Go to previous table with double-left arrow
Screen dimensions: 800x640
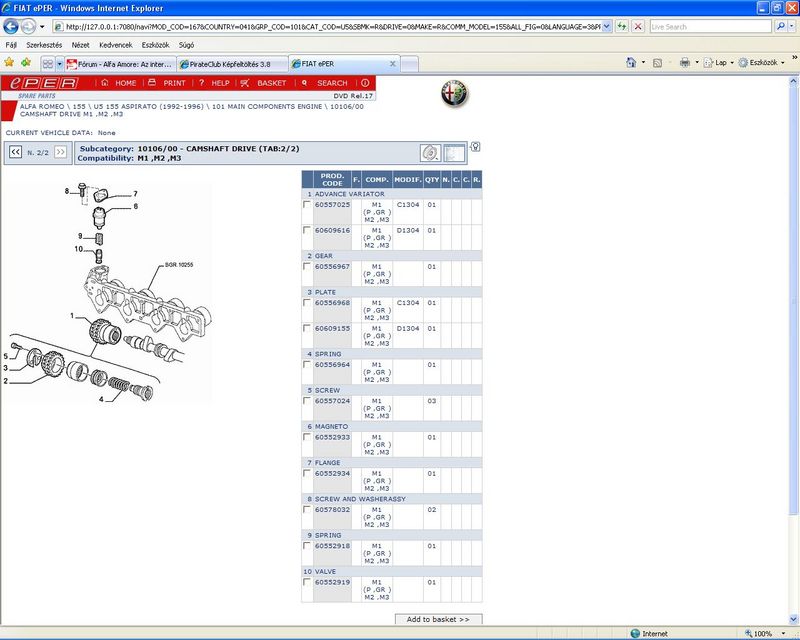click(x=16, y=152)
